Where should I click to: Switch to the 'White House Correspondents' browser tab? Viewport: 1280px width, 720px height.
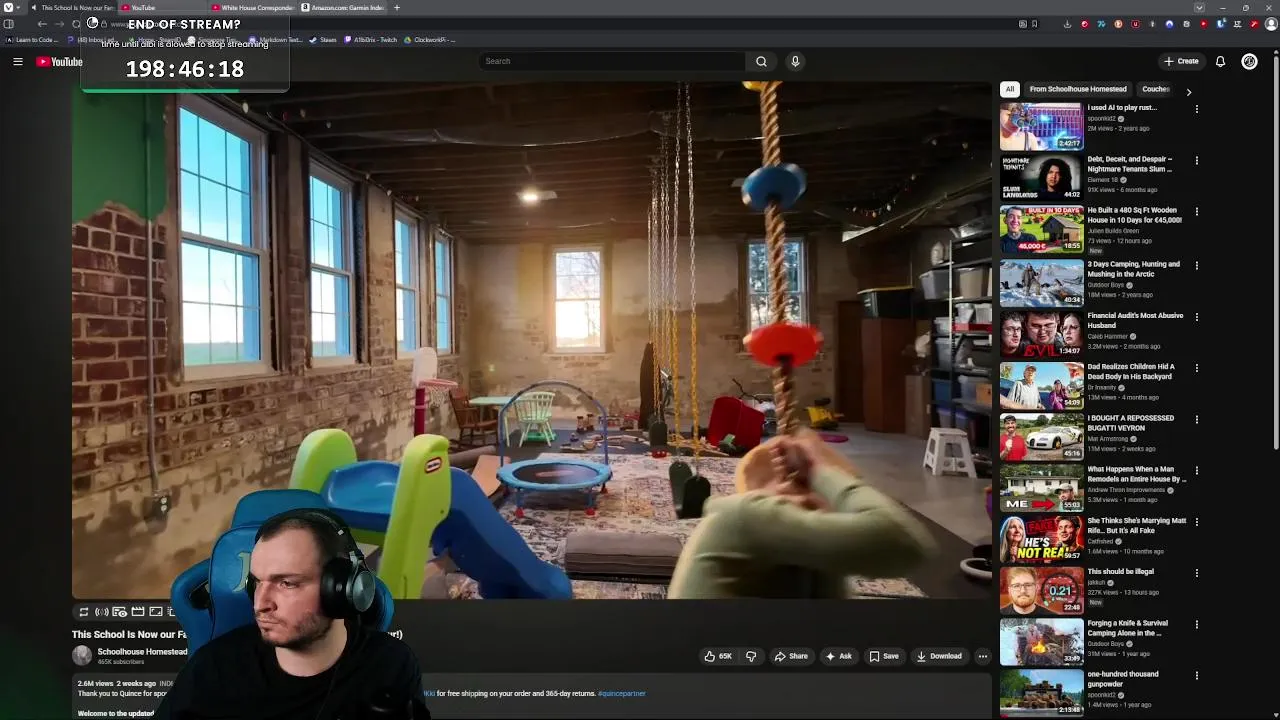252,8
